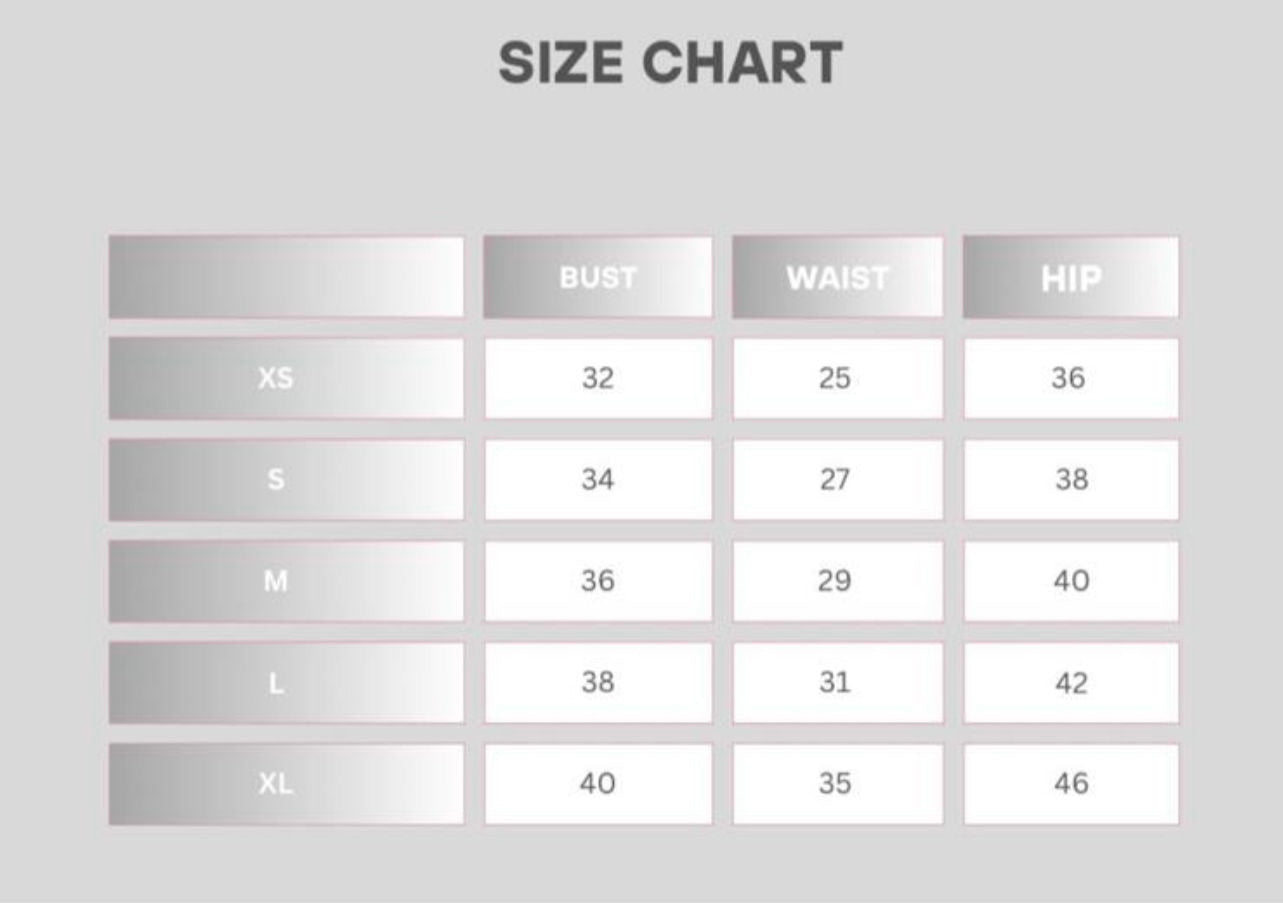Click the XL waist value 35
Viewport: 1283px width, 903px height.
(835, 784)
